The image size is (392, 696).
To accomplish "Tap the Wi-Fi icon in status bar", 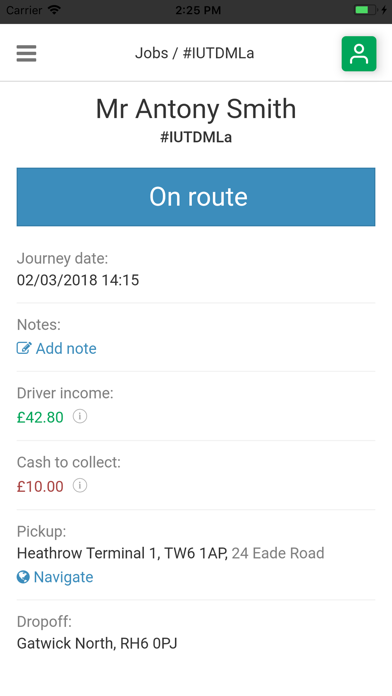I will [54, 10].
